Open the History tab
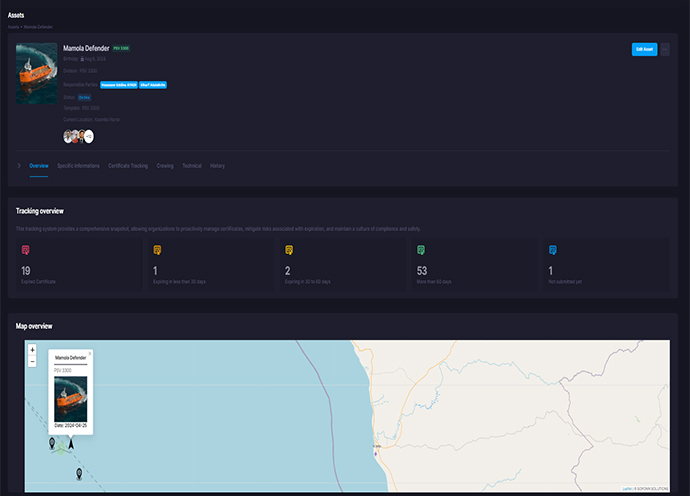This screenshot has height=496, width=690. click(x=217, y=165)
